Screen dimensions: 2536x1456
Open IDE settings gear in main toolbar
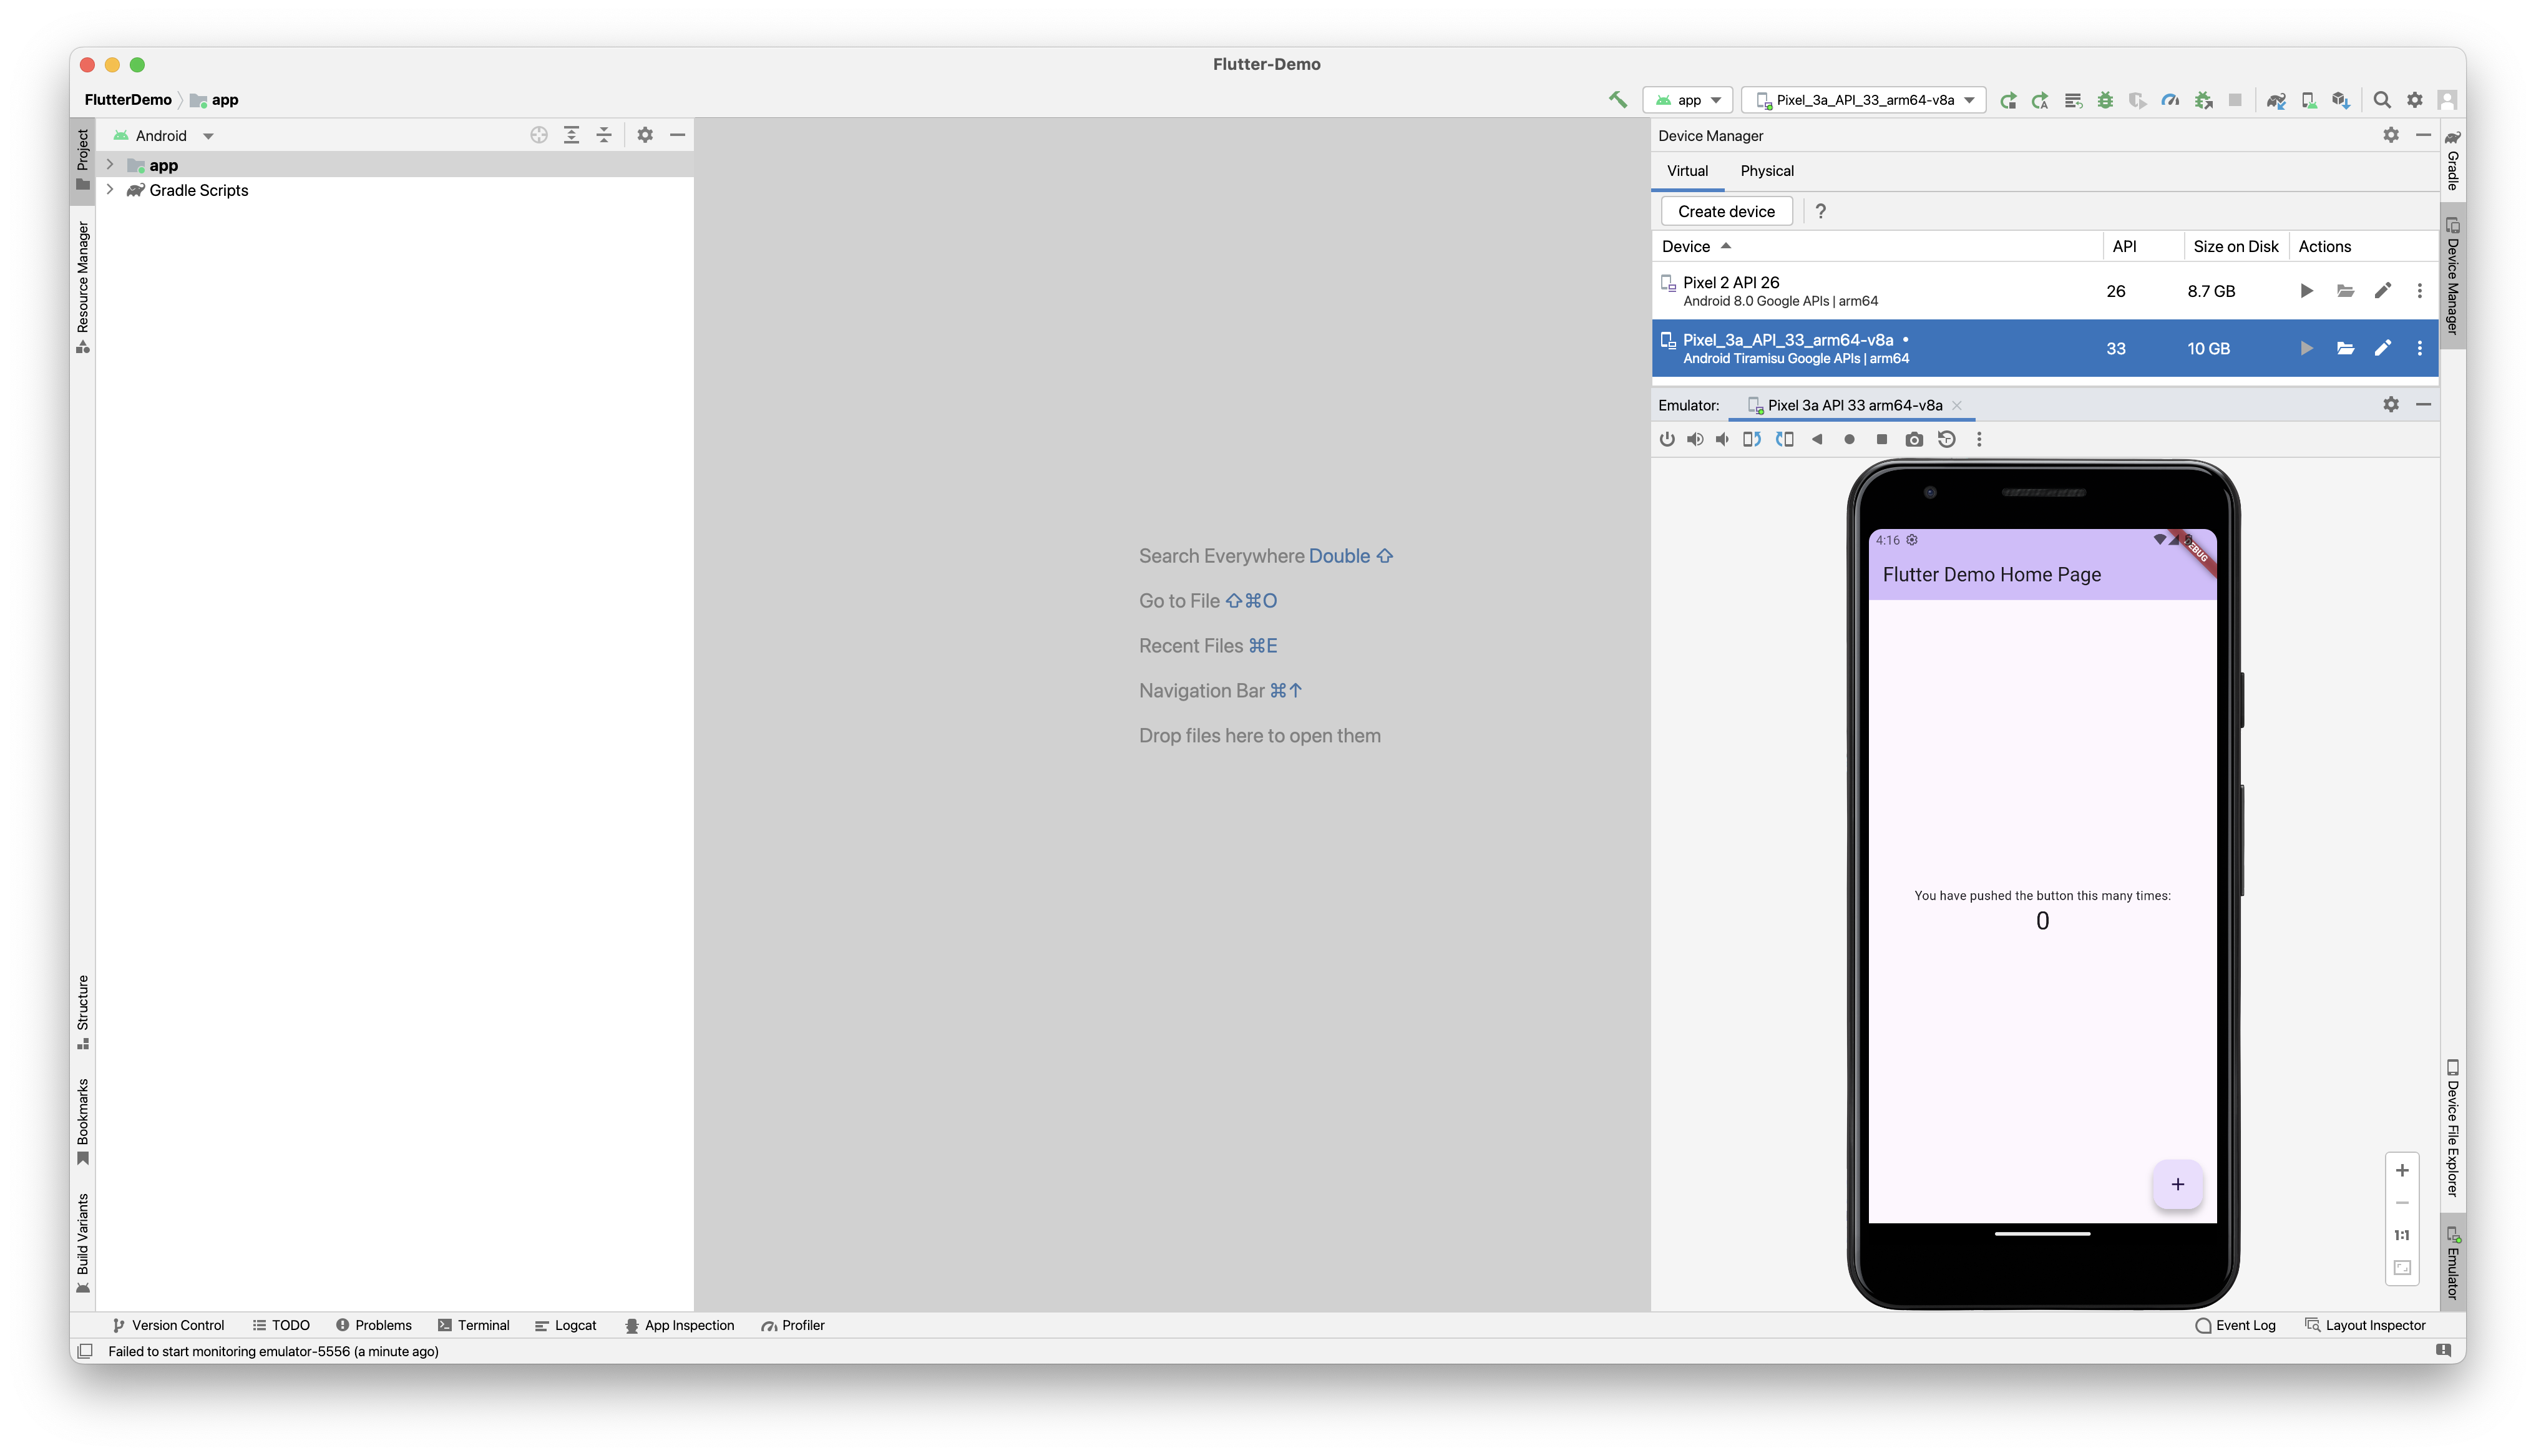2414,100
